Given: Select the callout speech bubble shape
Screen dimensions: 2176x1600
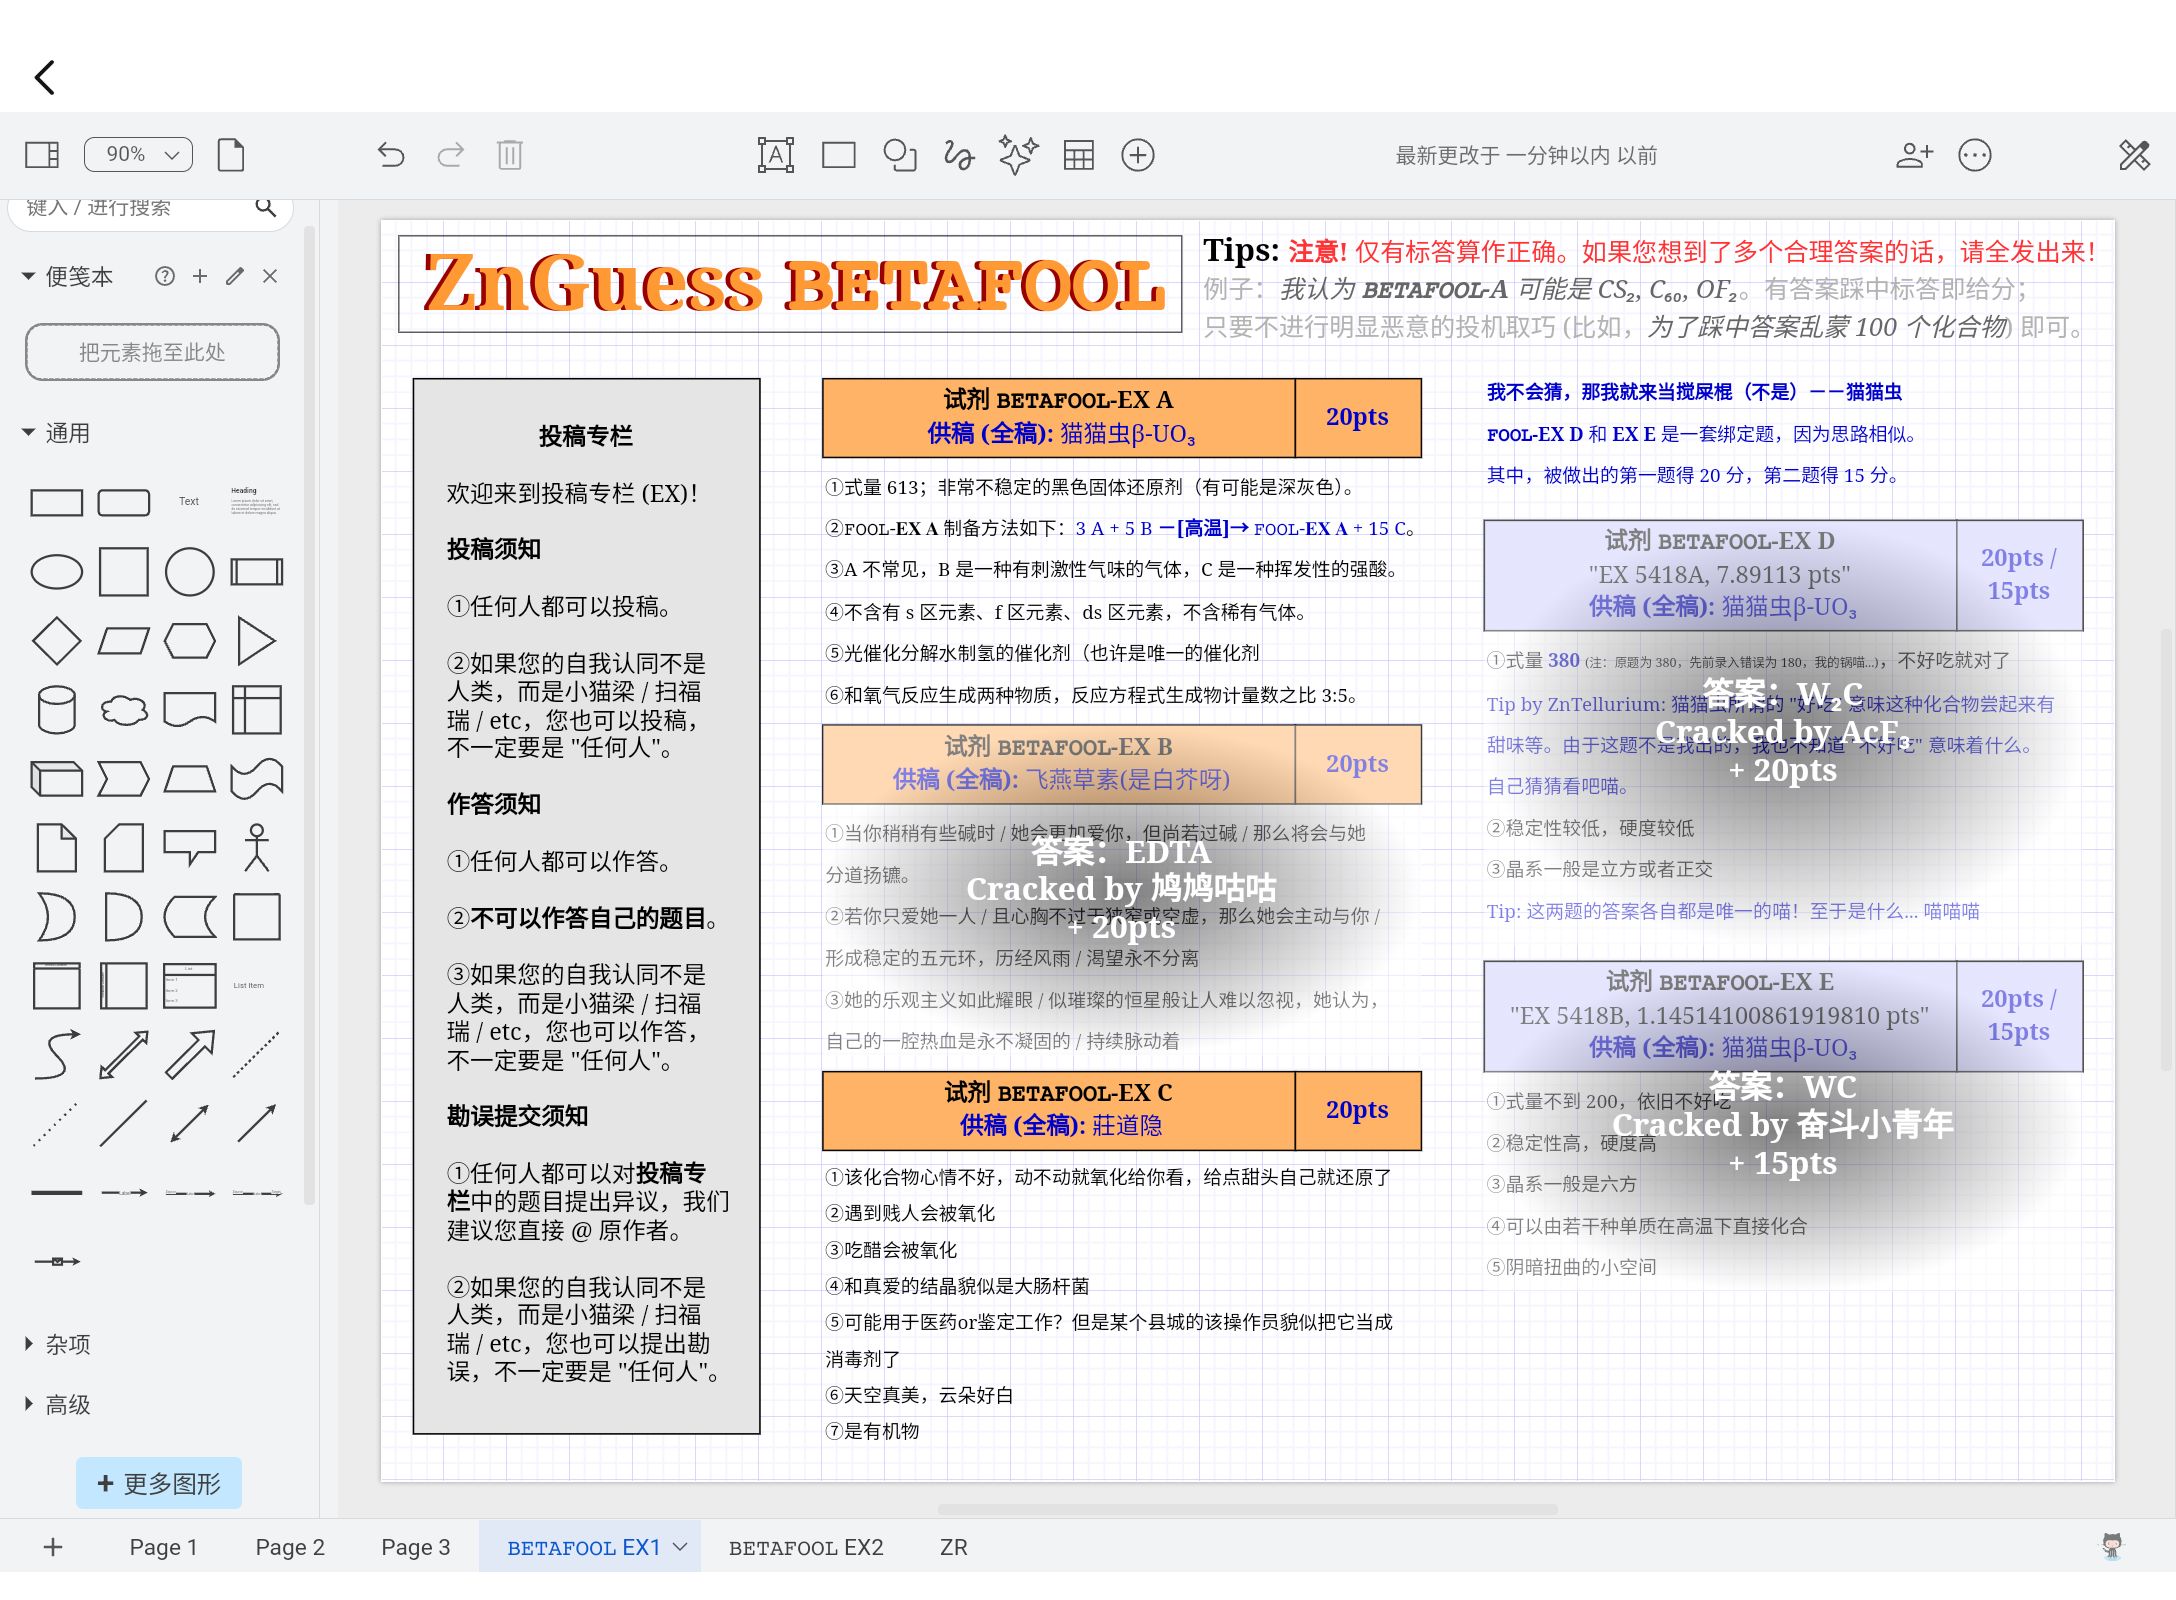Looking at the screenshot, I should click(x=190, y=846).
